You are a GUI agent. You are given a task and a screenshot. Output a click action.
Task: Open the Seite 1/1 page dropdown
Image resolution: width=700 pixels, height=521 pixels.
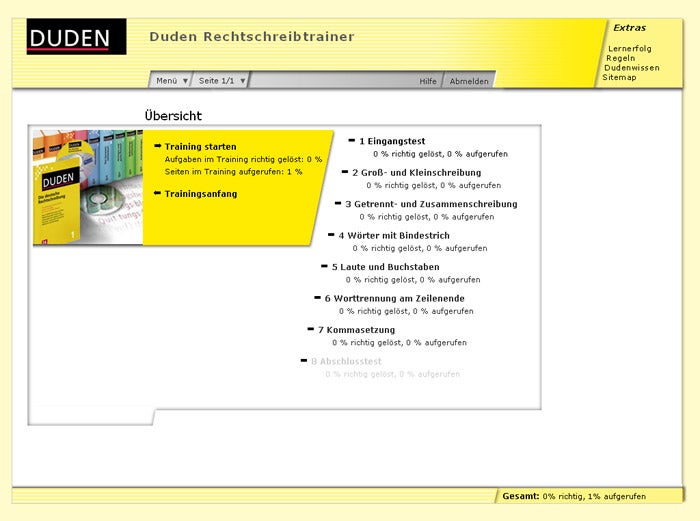coord(222,81)
